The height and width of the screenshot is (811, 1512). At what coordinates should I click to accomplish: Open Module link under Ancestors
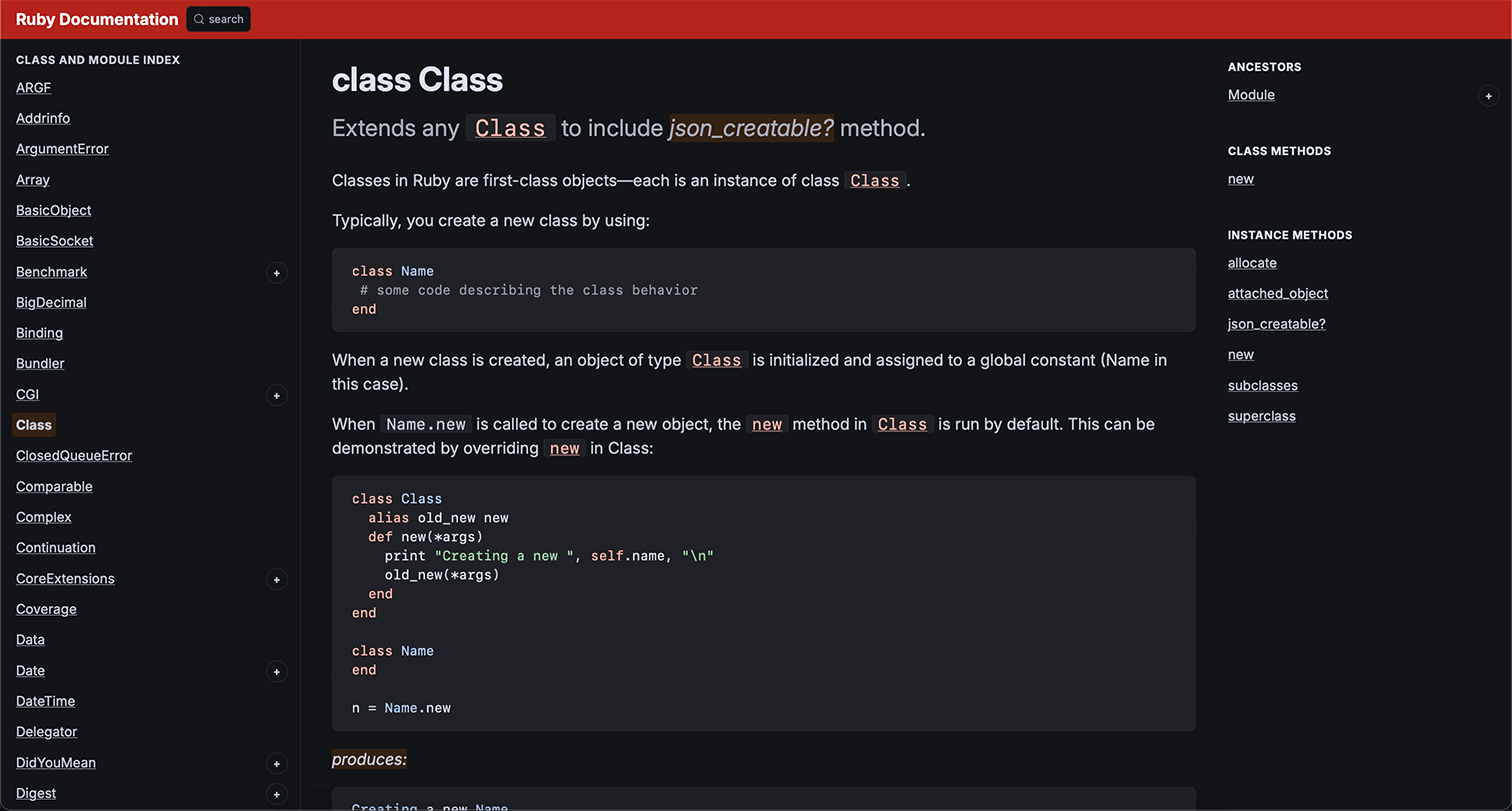(1251, 95)
